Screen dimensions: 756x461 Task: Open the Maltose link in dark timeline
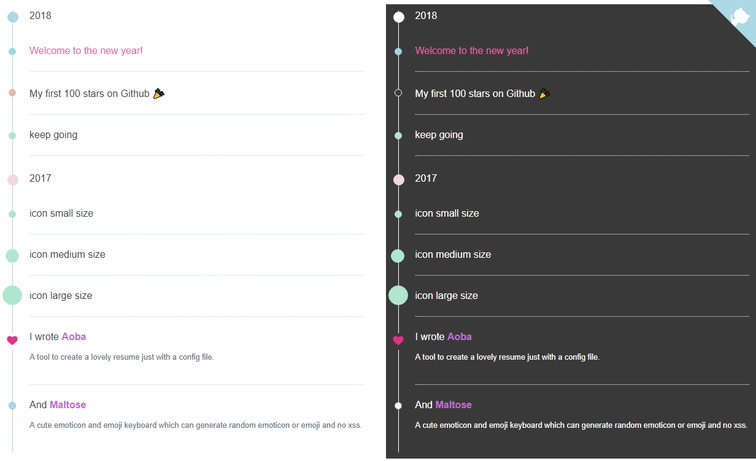tap(453, 405)
